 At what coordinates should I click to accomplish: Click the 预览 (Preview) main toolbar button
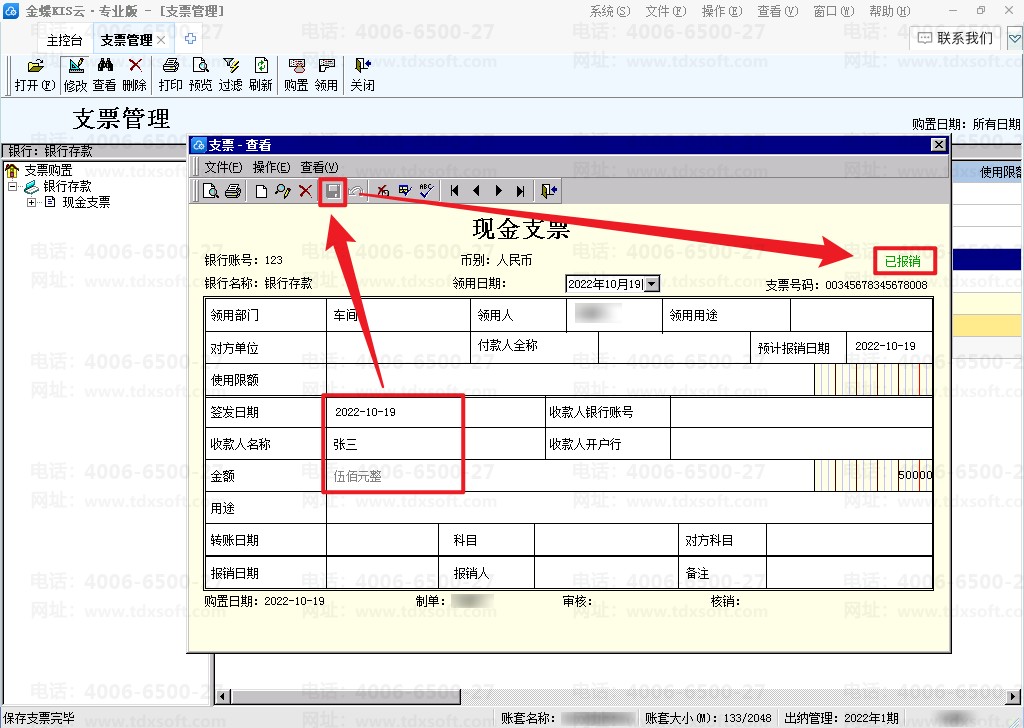tap(200, 75)
